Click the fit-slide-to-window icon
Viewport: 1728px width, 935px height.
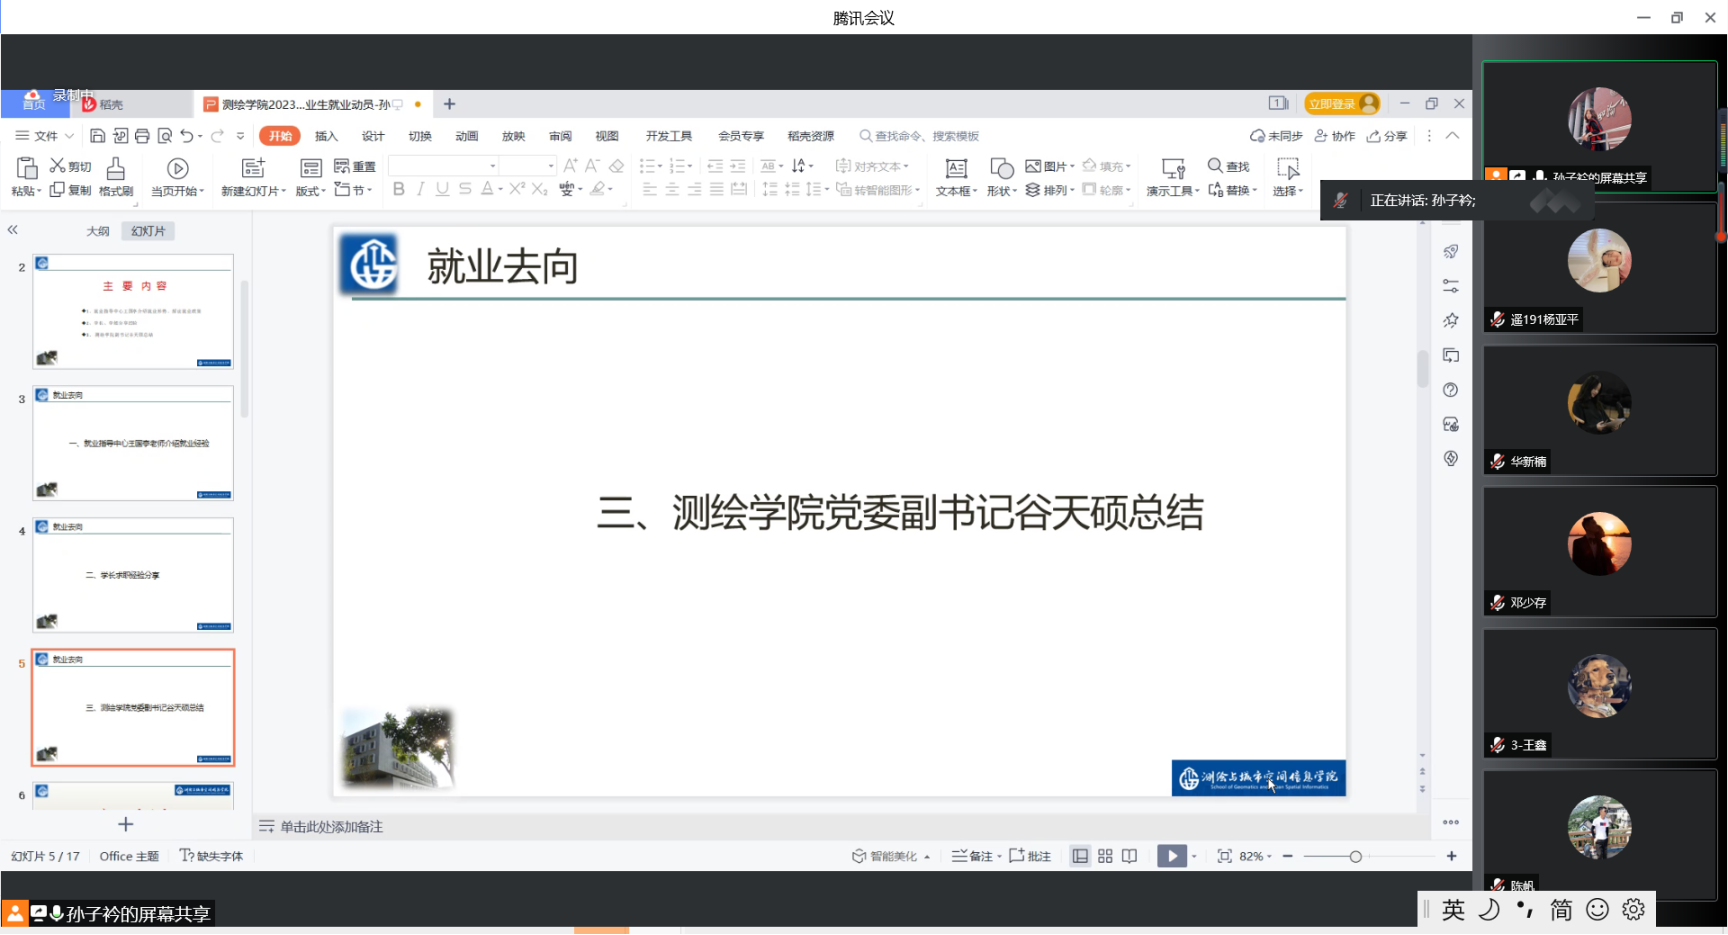(x=1224, y=856)
